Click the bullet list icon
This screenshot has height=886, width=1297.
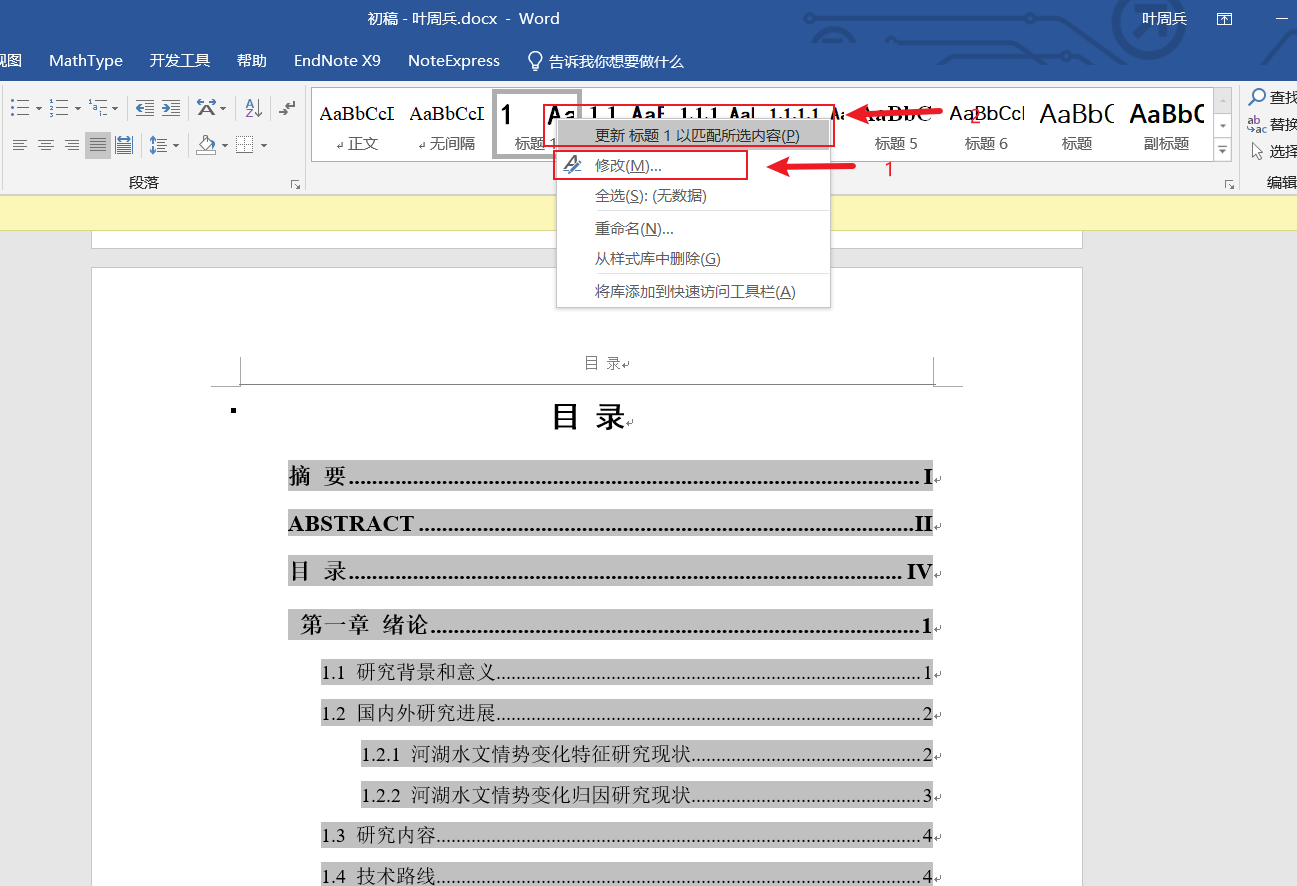click(20, 108)
